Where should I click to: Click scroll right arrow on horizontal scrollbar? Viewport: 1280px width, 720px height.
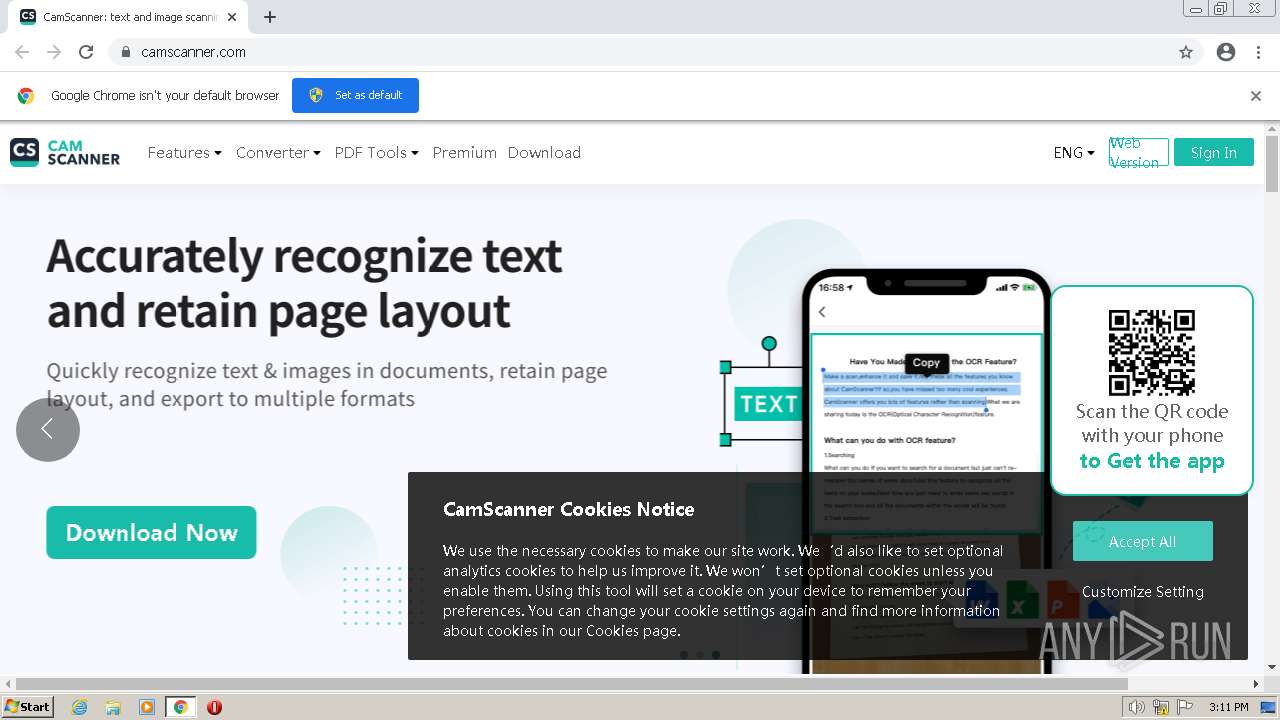click(1256, 684)
